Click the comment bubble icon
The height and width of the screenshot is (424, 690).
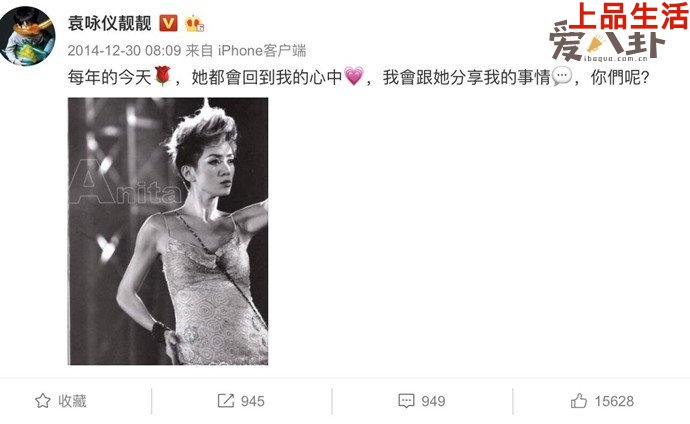click(x=406, y=401)
